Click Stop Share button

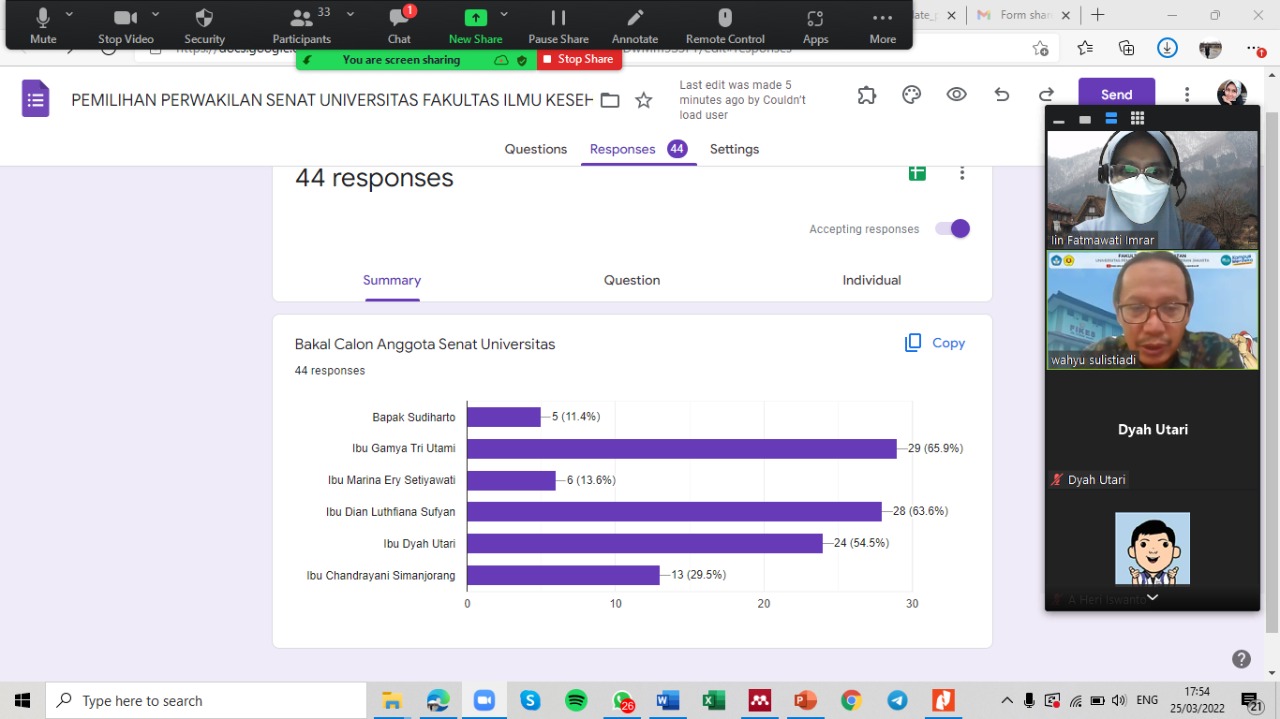pyautogui.click(x=579, y=60)
